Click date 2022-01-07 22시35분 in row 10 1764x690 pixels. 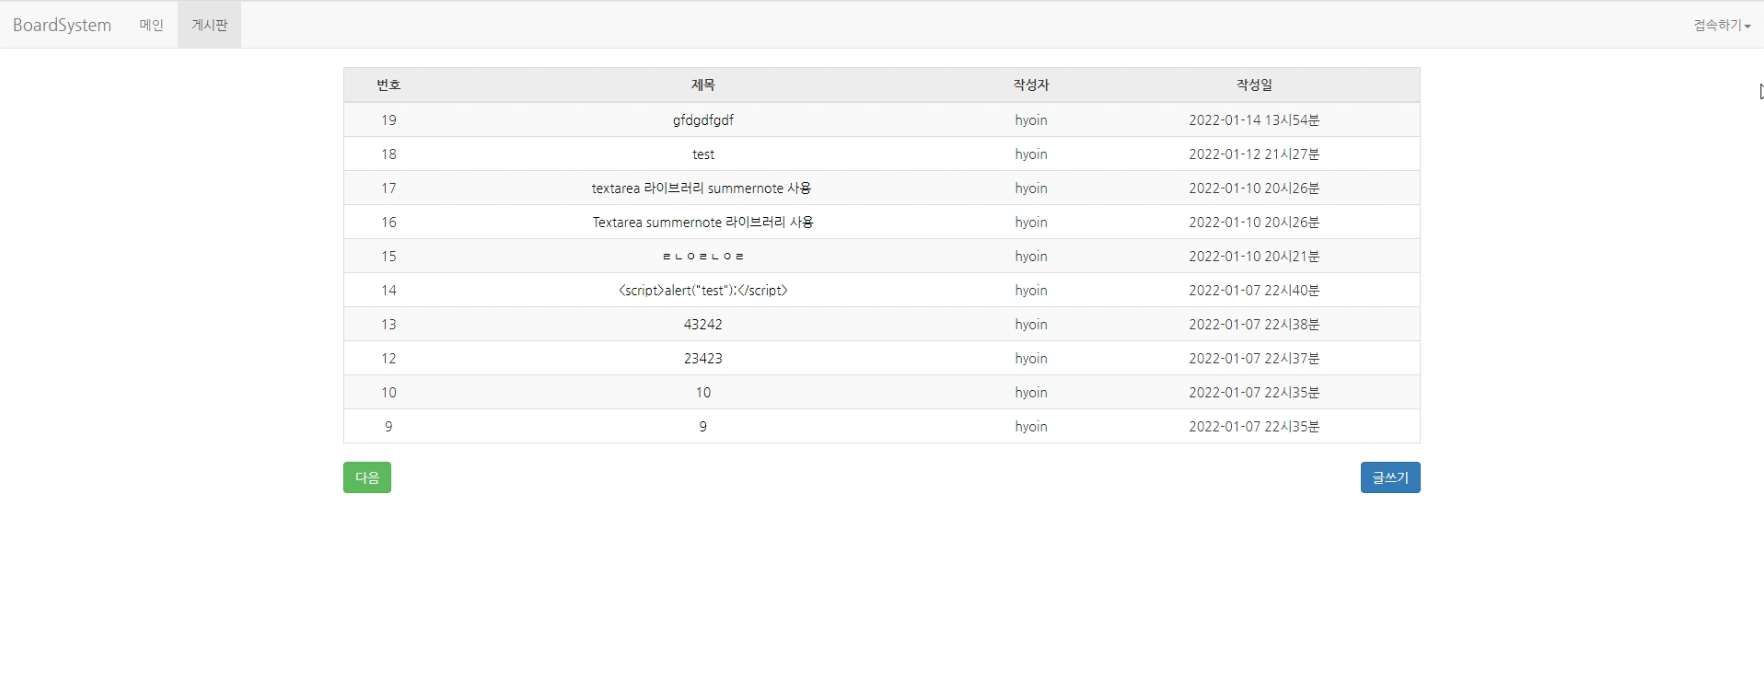(x=1254, y=392)
